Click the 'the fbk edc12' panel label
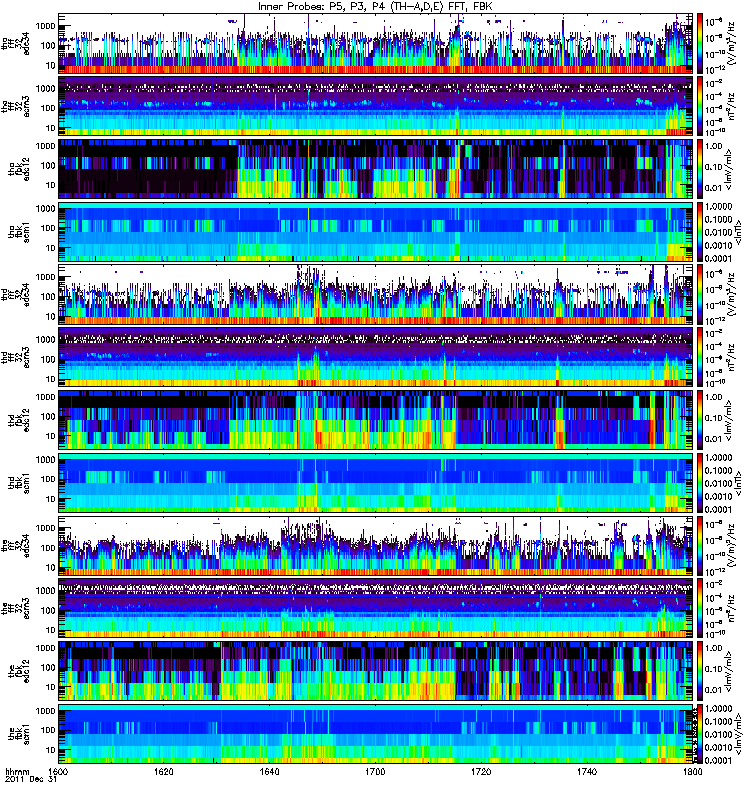Viewport: 750px width, 800px height. 19,671
